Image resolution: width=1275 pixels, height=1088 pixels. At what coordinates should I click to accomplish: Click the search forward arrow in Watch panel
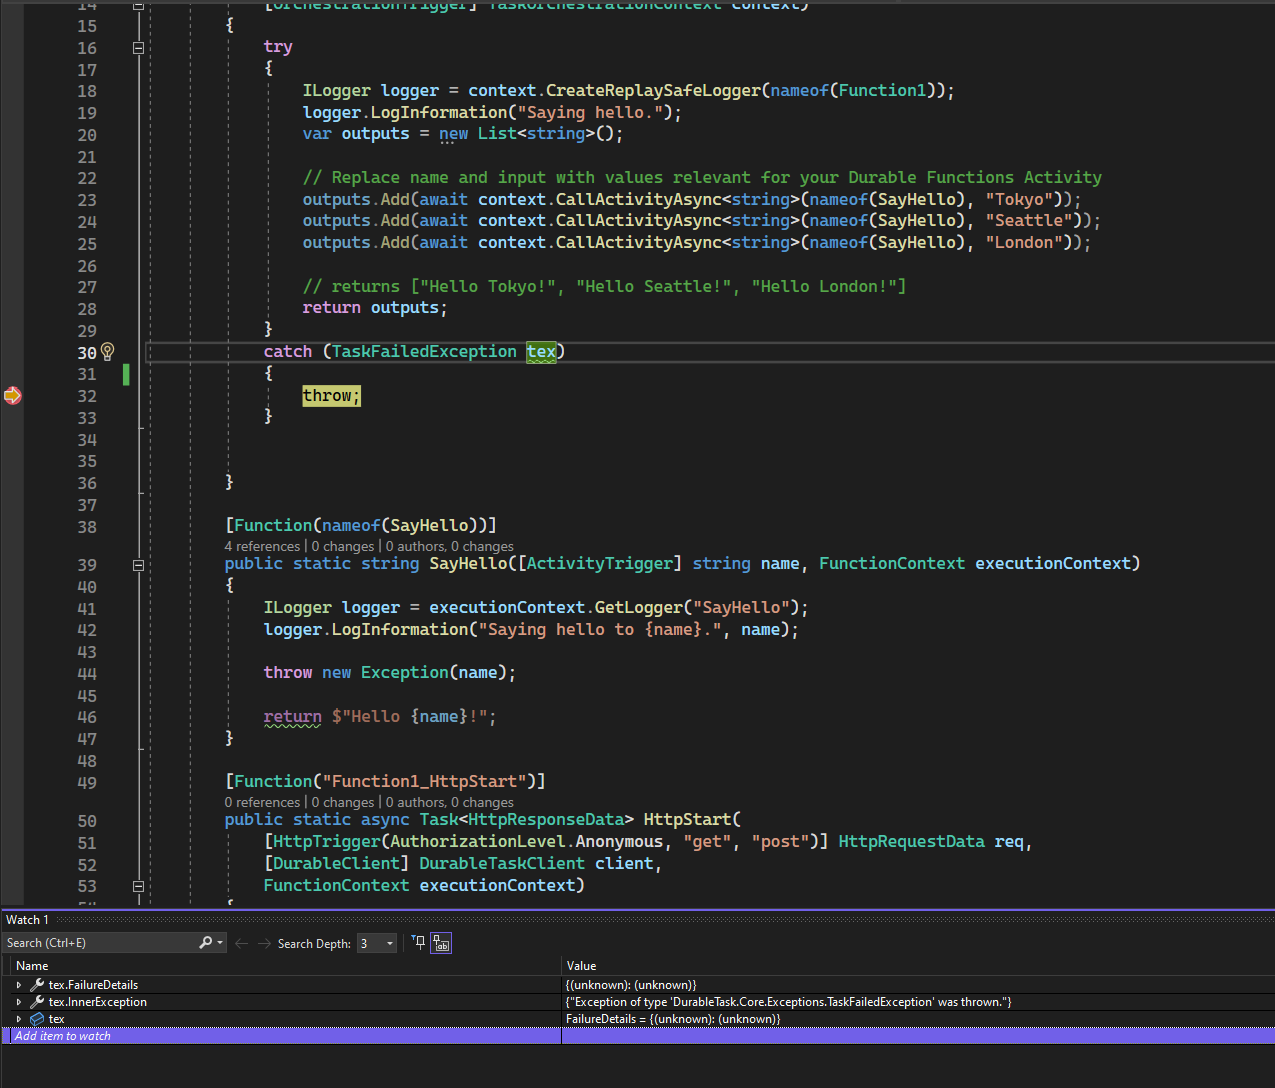click(262, 942)
